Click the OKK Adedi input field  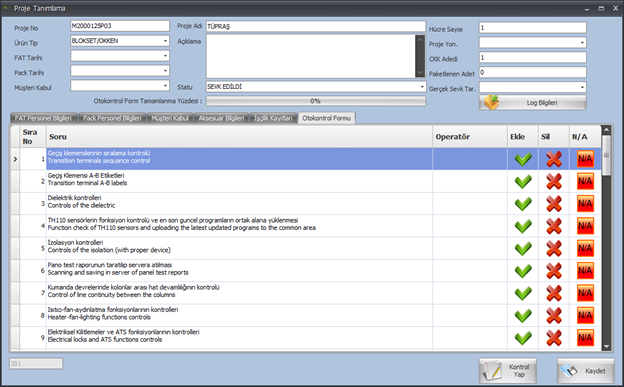pyautogui.click(x=532, y=57)
